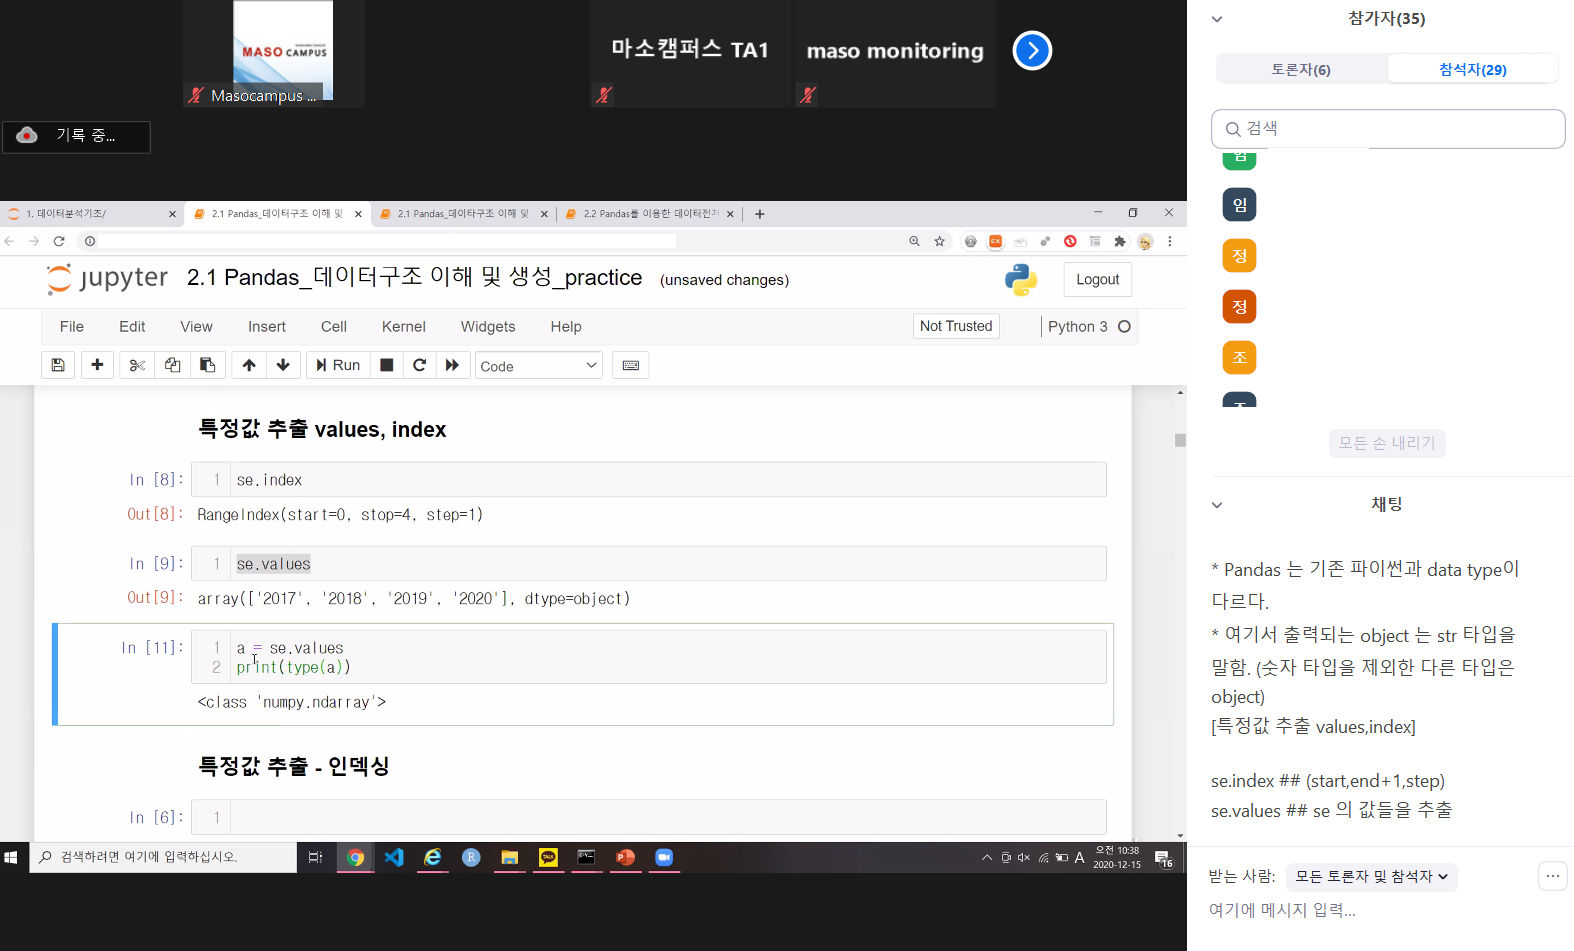Image resolution: width=1574 pixels, height=951 pixels.
Task: Open the Code cell type dropdown
Action: pos(538,366)
